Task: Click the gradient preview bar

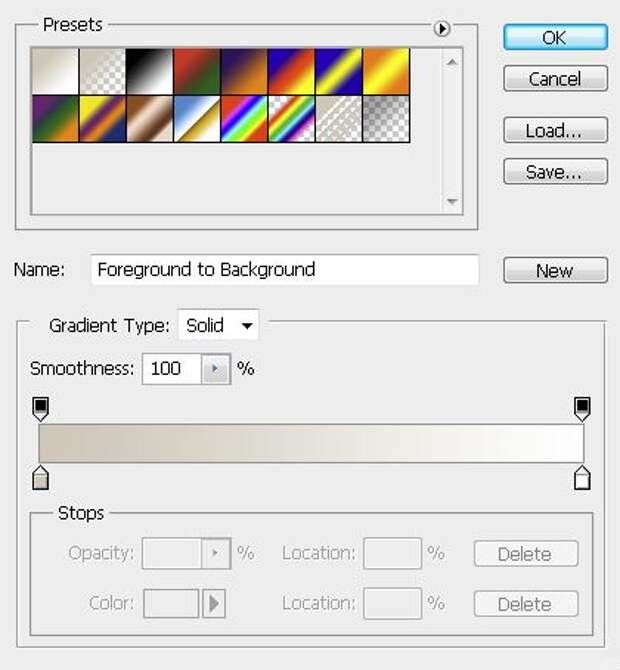Action: point(311,444)
